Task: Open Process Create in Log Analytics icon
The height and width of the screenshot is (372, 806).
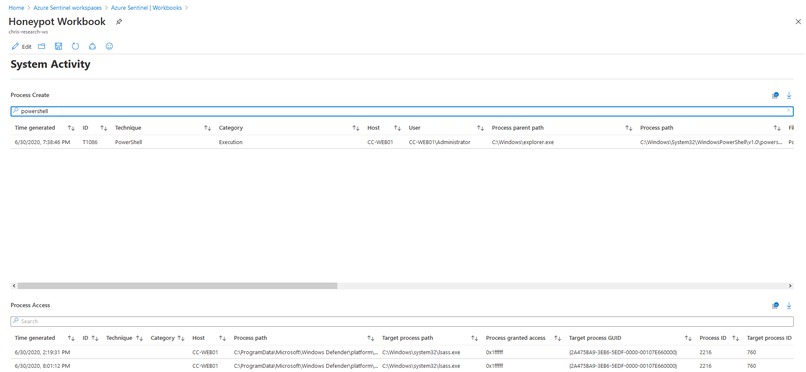Action: [775, 96]
